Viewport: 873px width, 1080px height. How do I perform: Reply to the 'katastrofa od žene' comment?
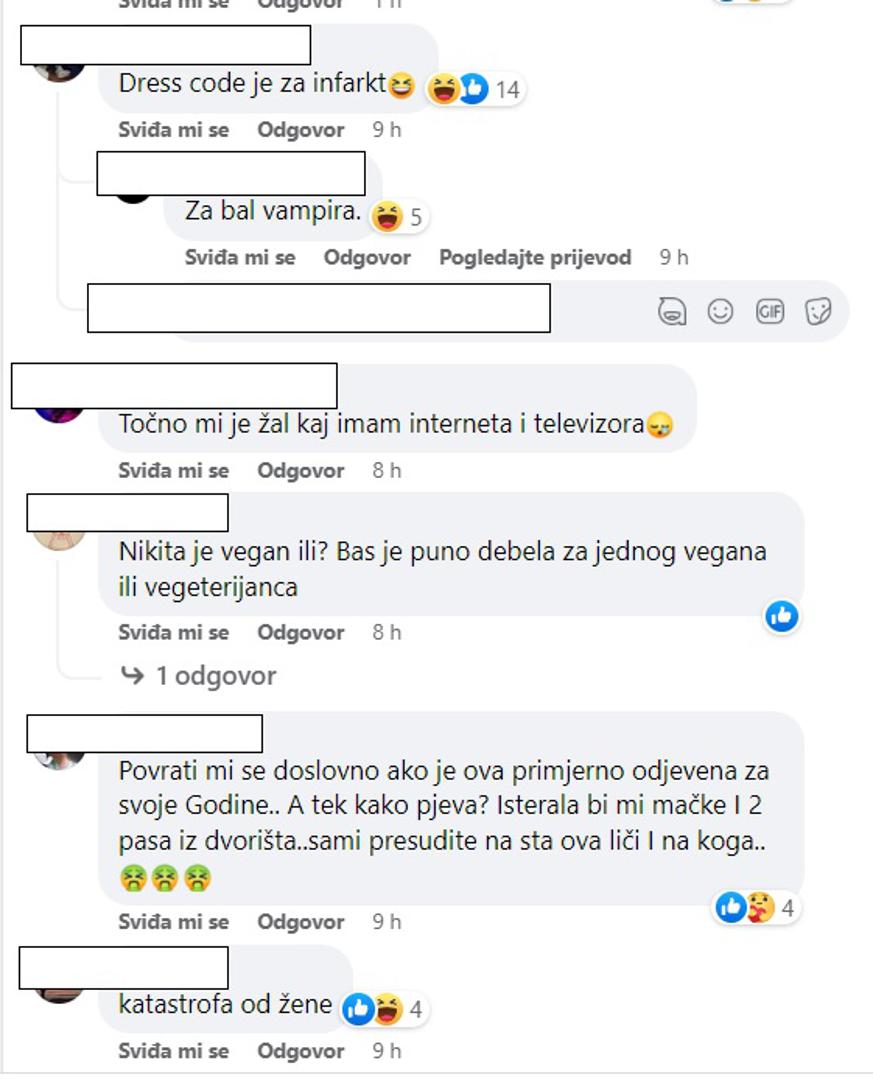coord(300,1050)
